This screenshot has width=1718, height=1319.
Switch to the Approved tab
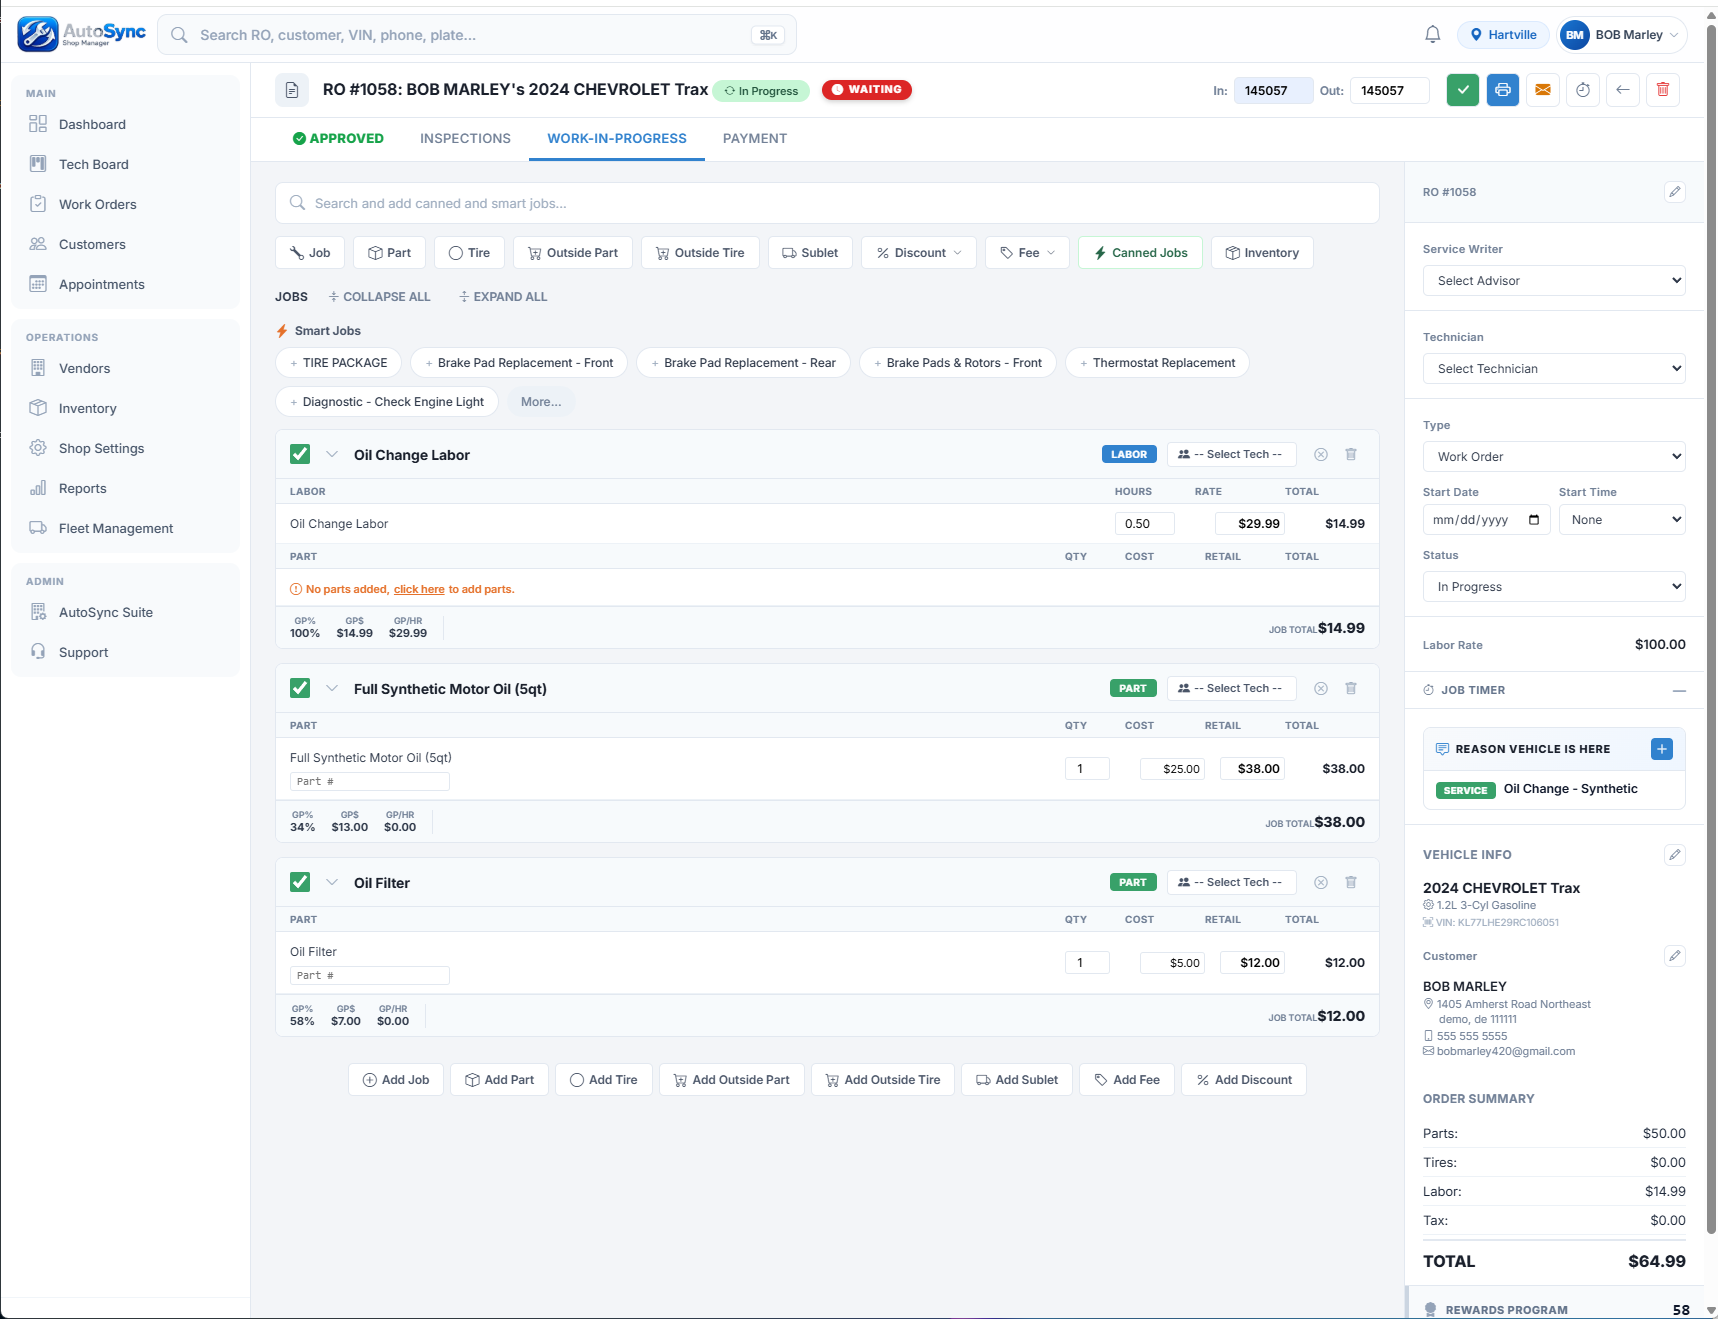pyautogui.click(x=338, y=139)
